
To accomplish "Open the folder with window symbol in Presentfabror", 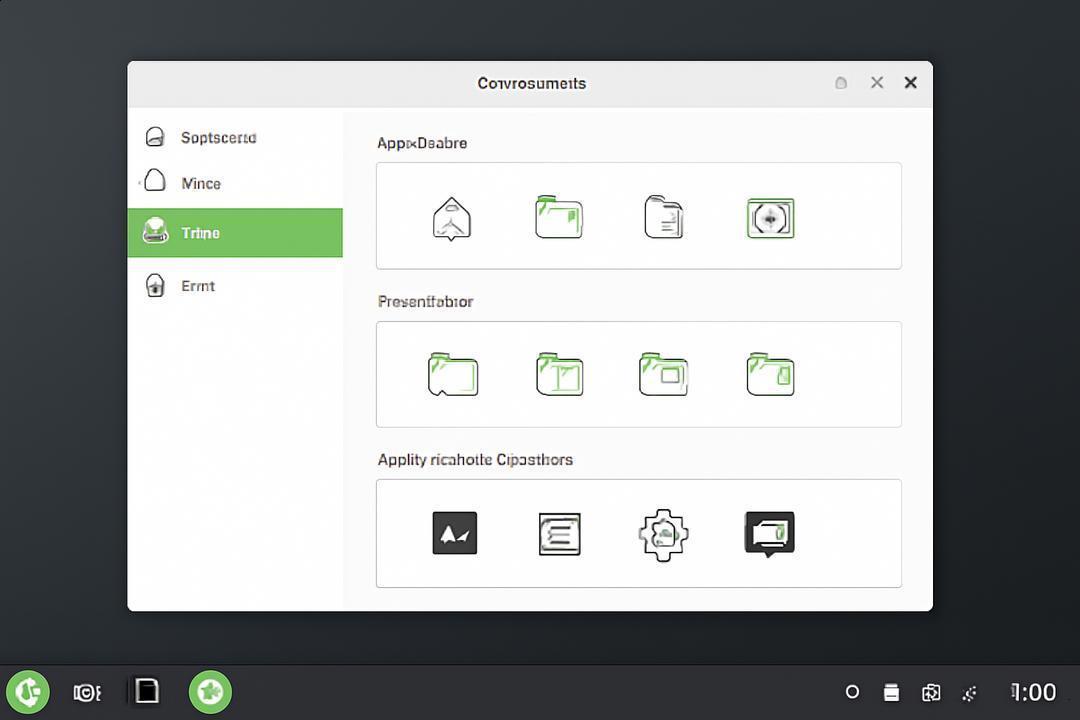I will coord(663,374).
